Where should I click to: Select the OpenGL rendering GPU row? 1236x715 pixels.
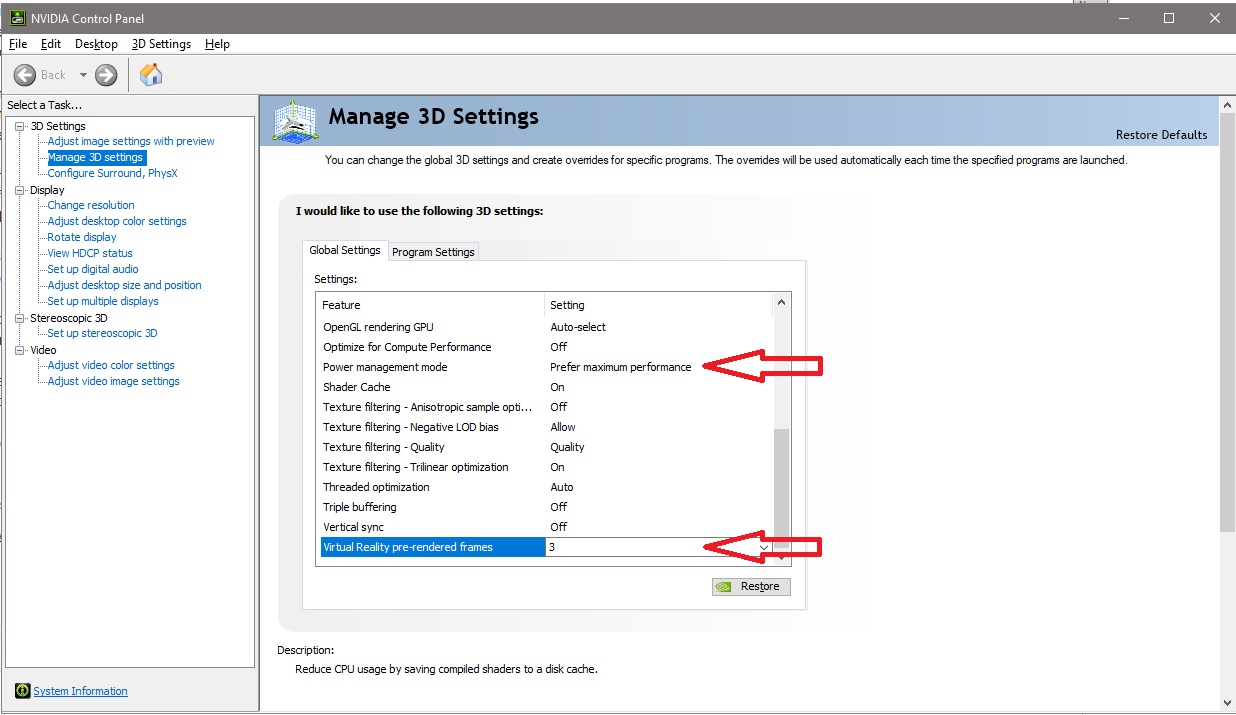(546, 327)
